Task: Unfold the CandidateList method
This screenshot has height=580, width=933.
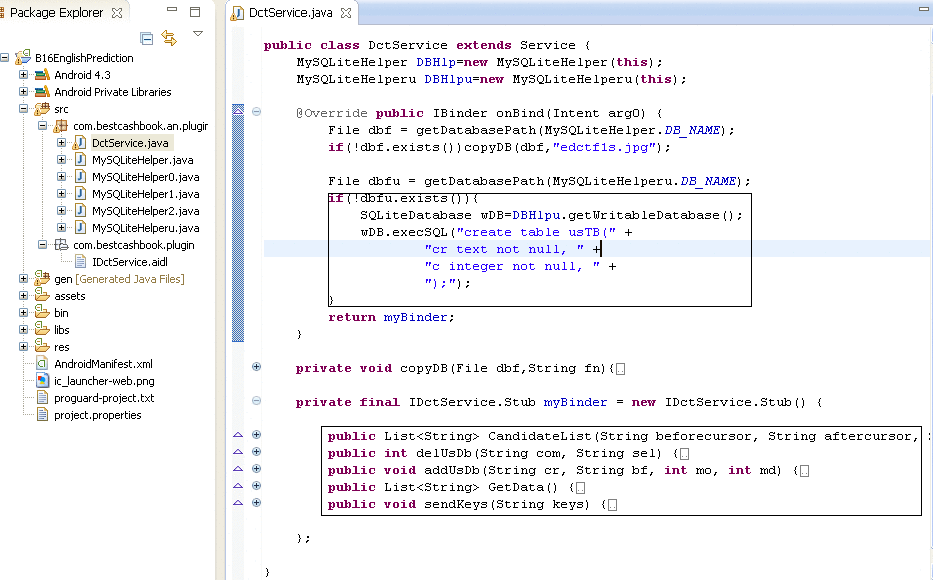Action: [x=256, y=434]
